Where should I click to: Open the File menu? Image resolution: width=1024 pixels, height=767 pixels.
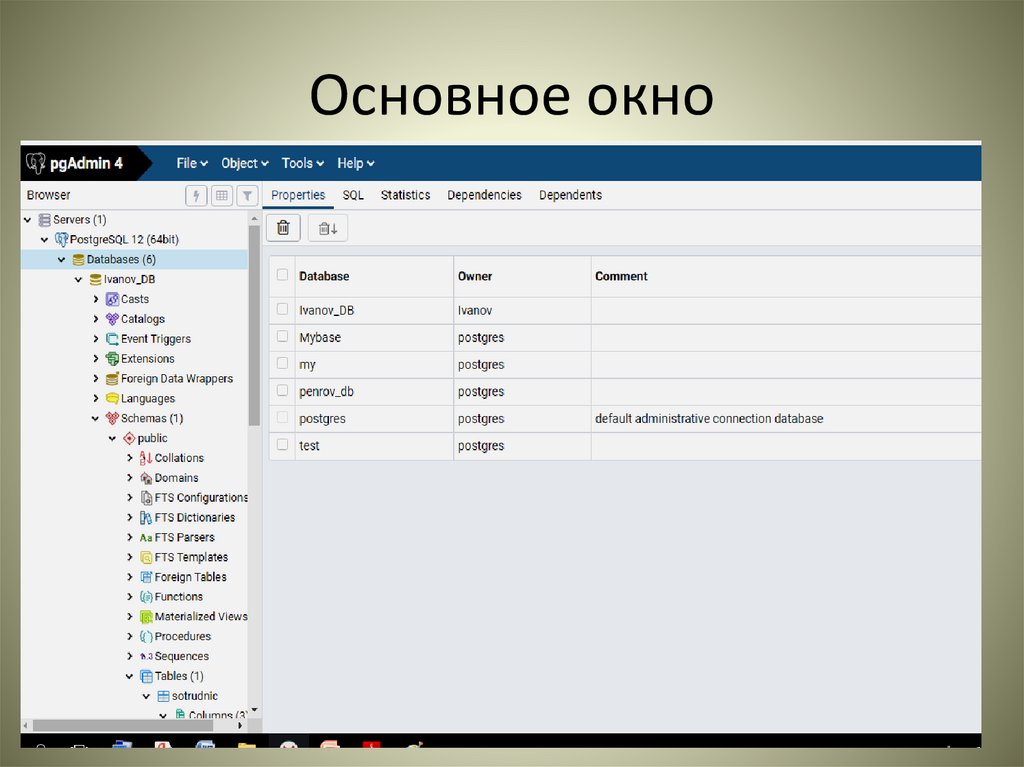191,163
